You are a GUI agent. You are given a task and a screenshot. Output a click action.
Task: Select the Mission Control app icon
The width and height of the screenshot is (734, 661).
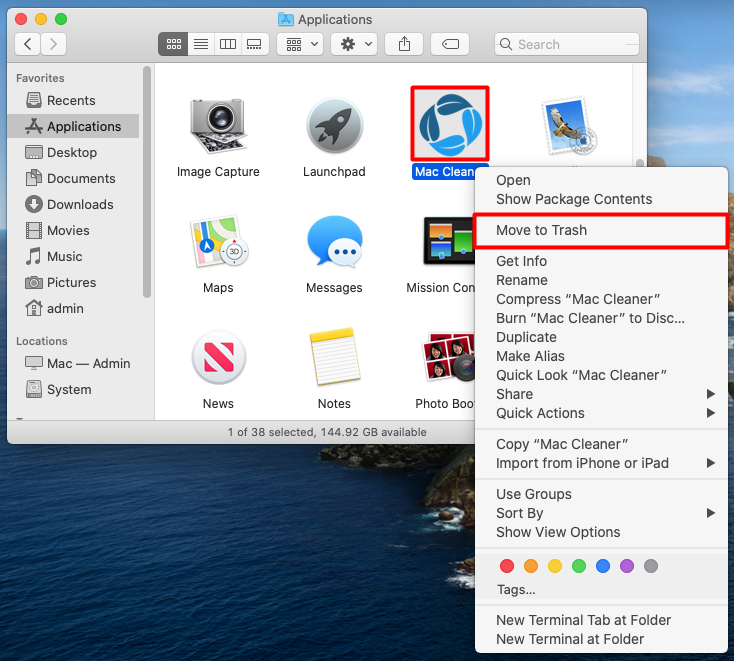448,241
